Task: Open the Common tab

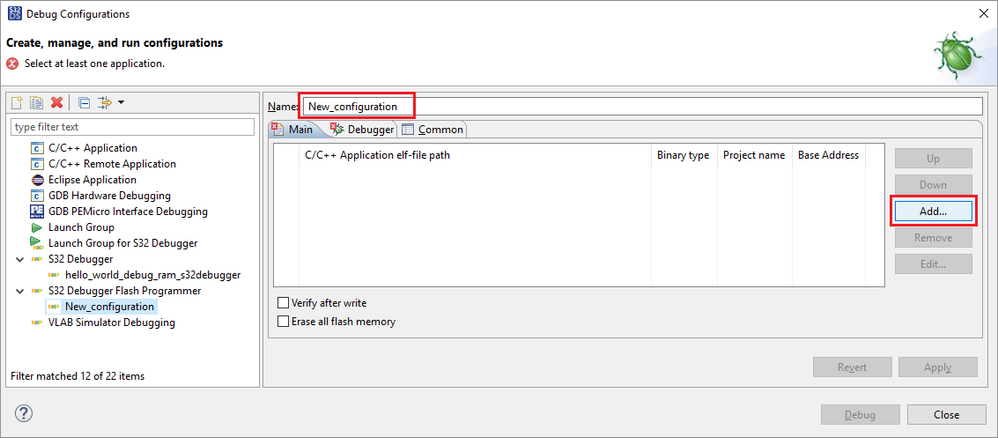Action: pyautogui.click(x=433, y=130)
